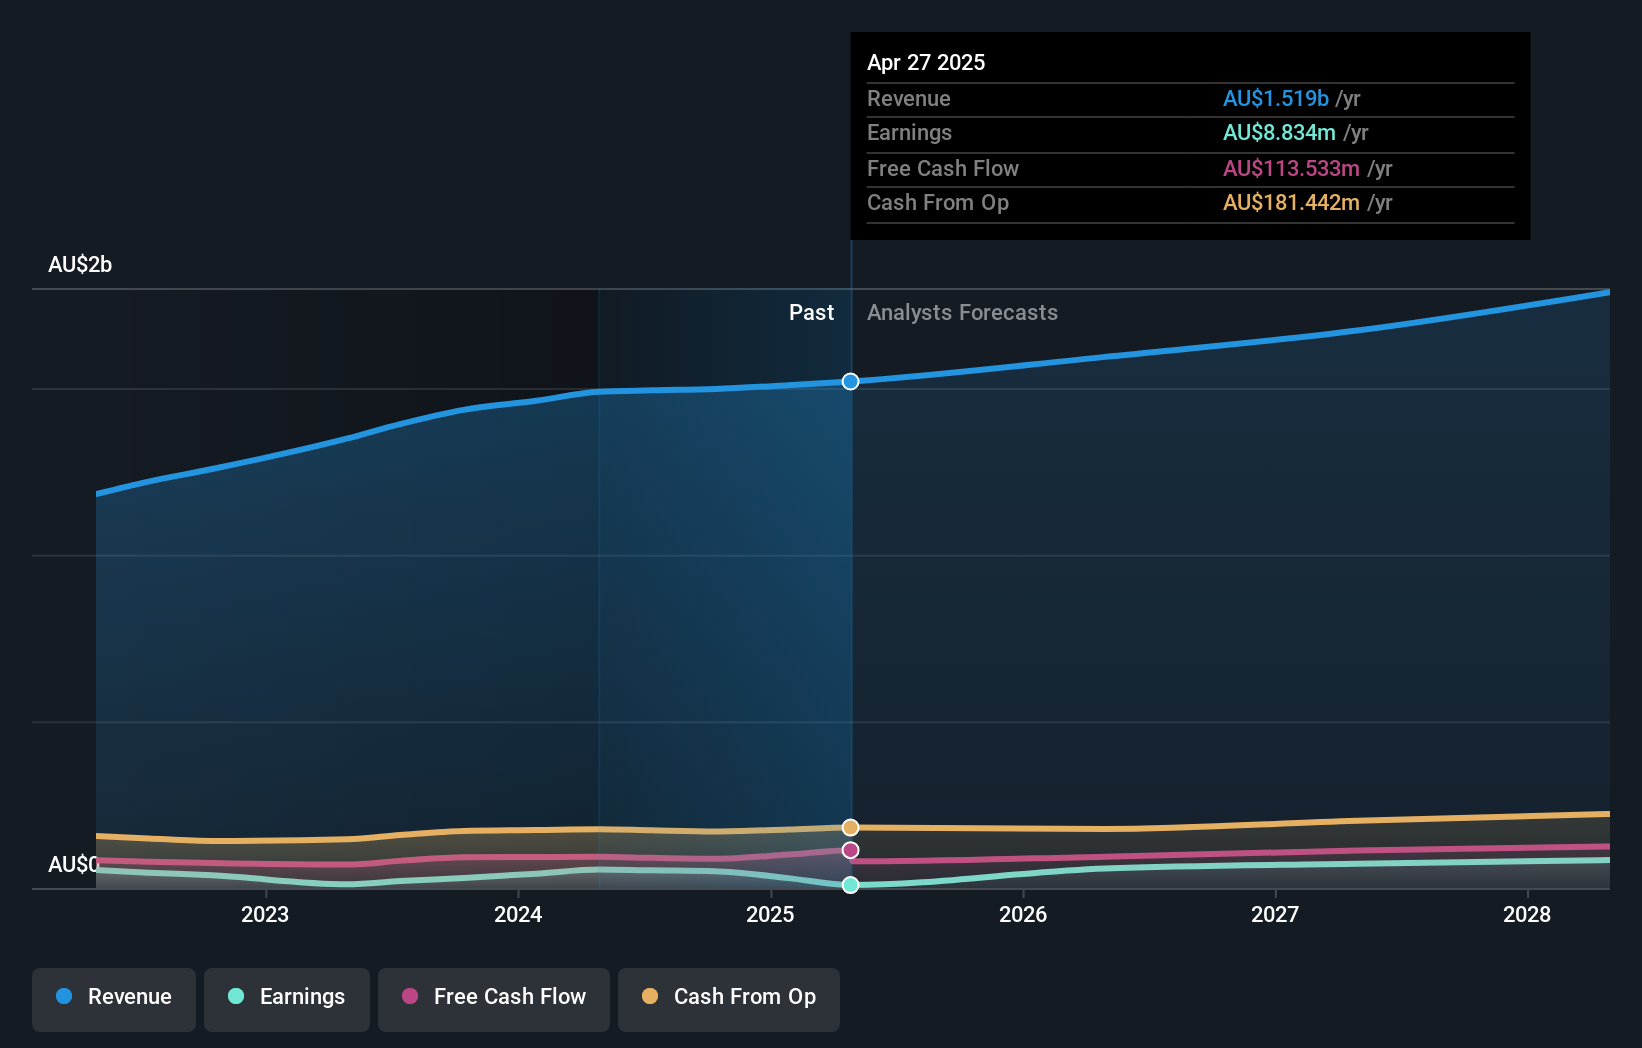Switch to the Past section of the chart
The height and width of the screenshot is (1048, 1642).
coord(811,312)
